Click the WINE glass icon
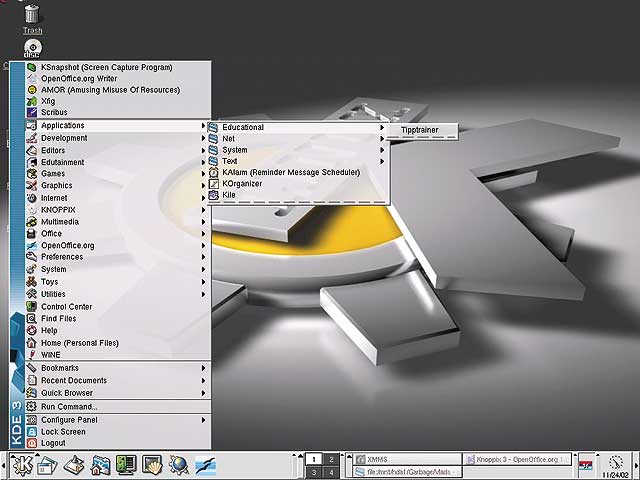The width and height of the screenshot is (640, 480). (31, 355)
